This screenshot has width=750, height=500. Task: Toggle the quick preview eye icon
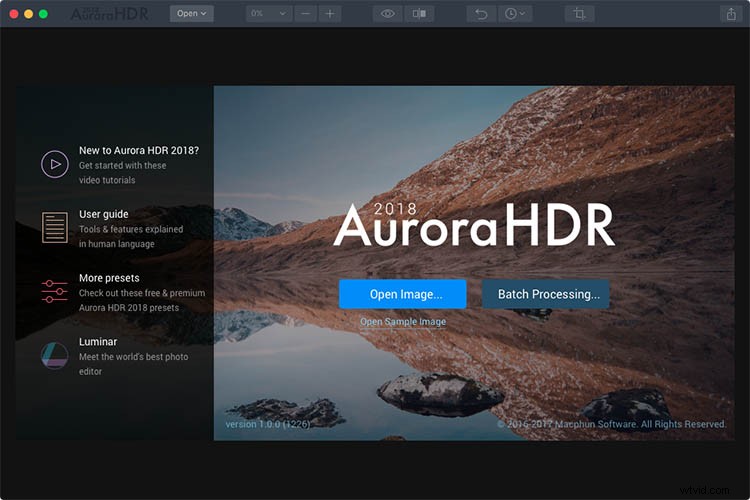(387, 13)
